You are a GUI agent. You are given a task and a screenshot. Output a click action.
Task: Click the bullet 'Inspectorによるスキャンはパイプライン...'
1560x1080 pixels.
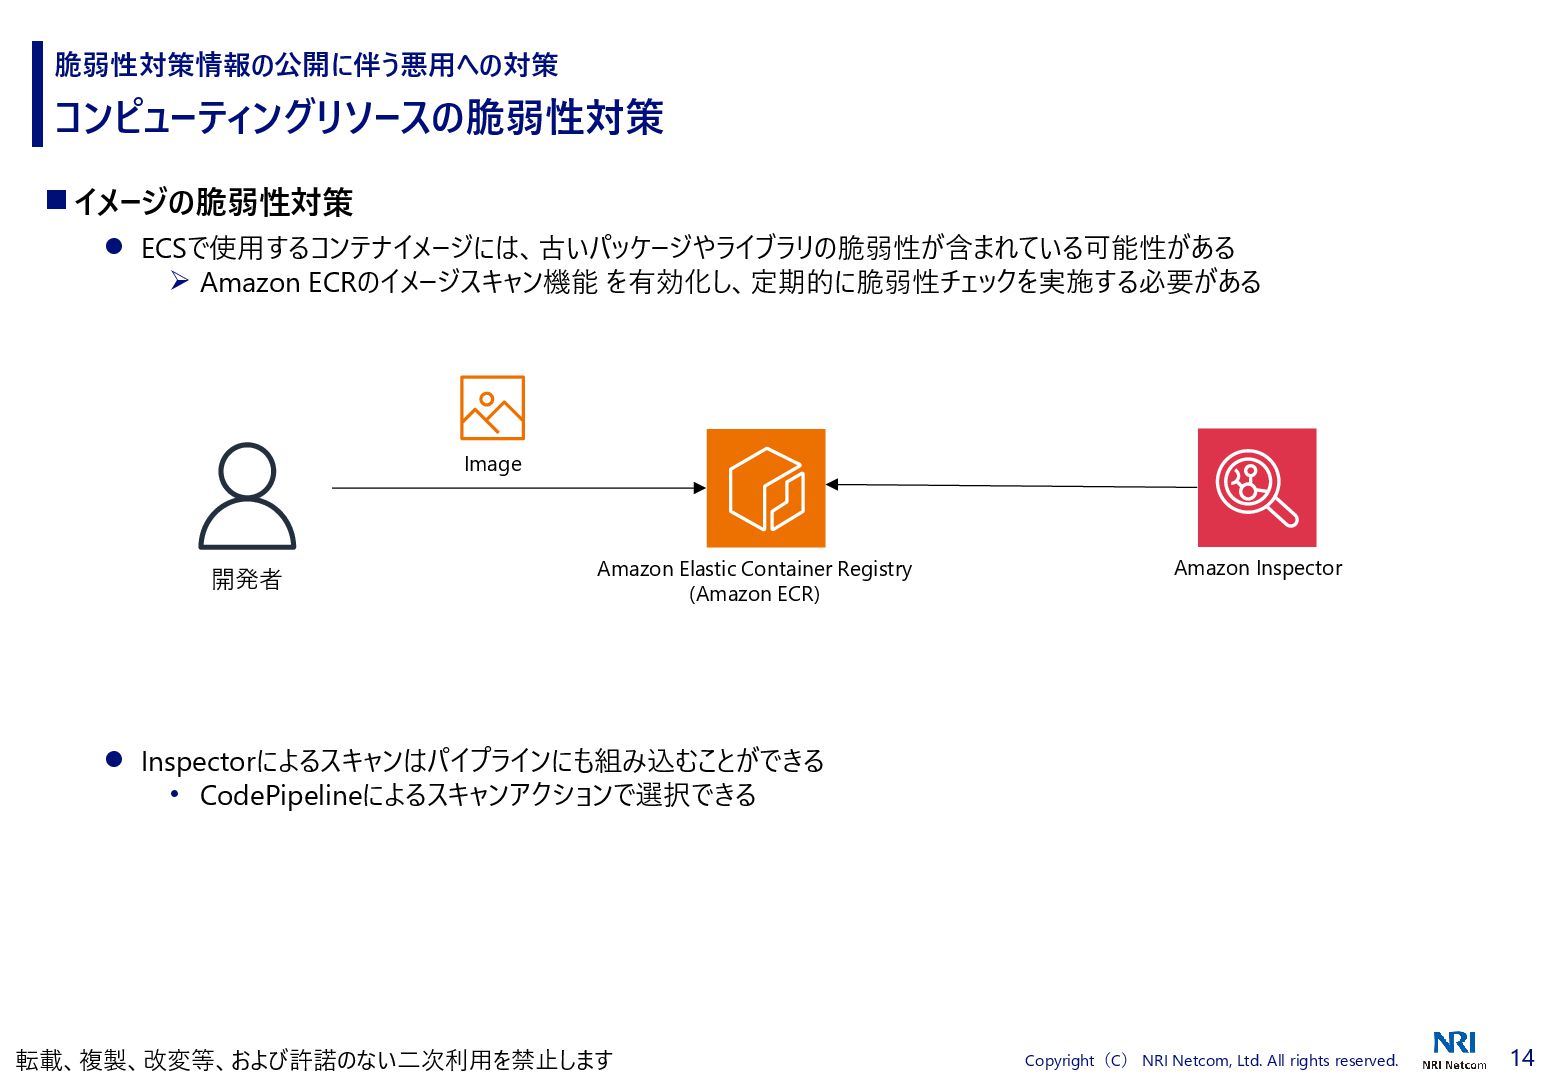tap(482, 761)
